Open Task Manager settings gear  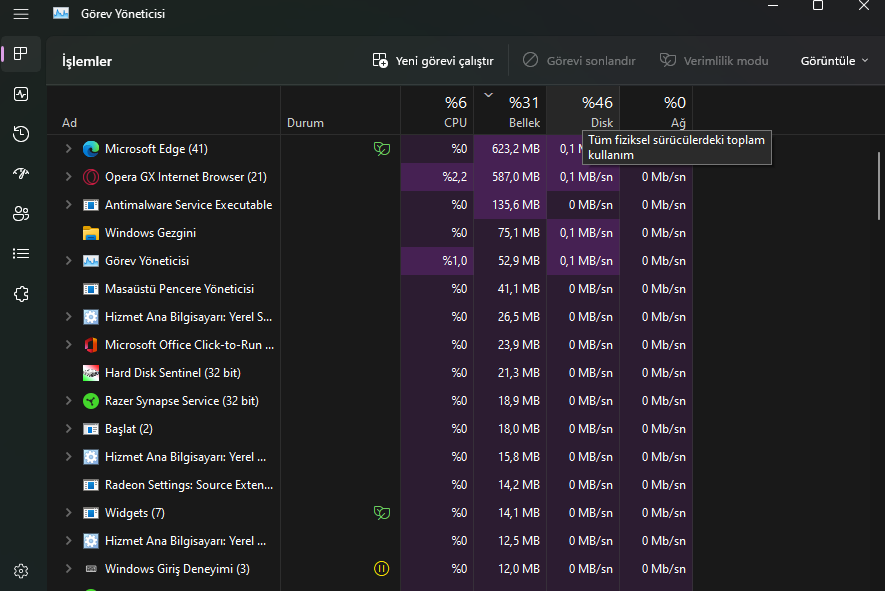tap(21, 571)
